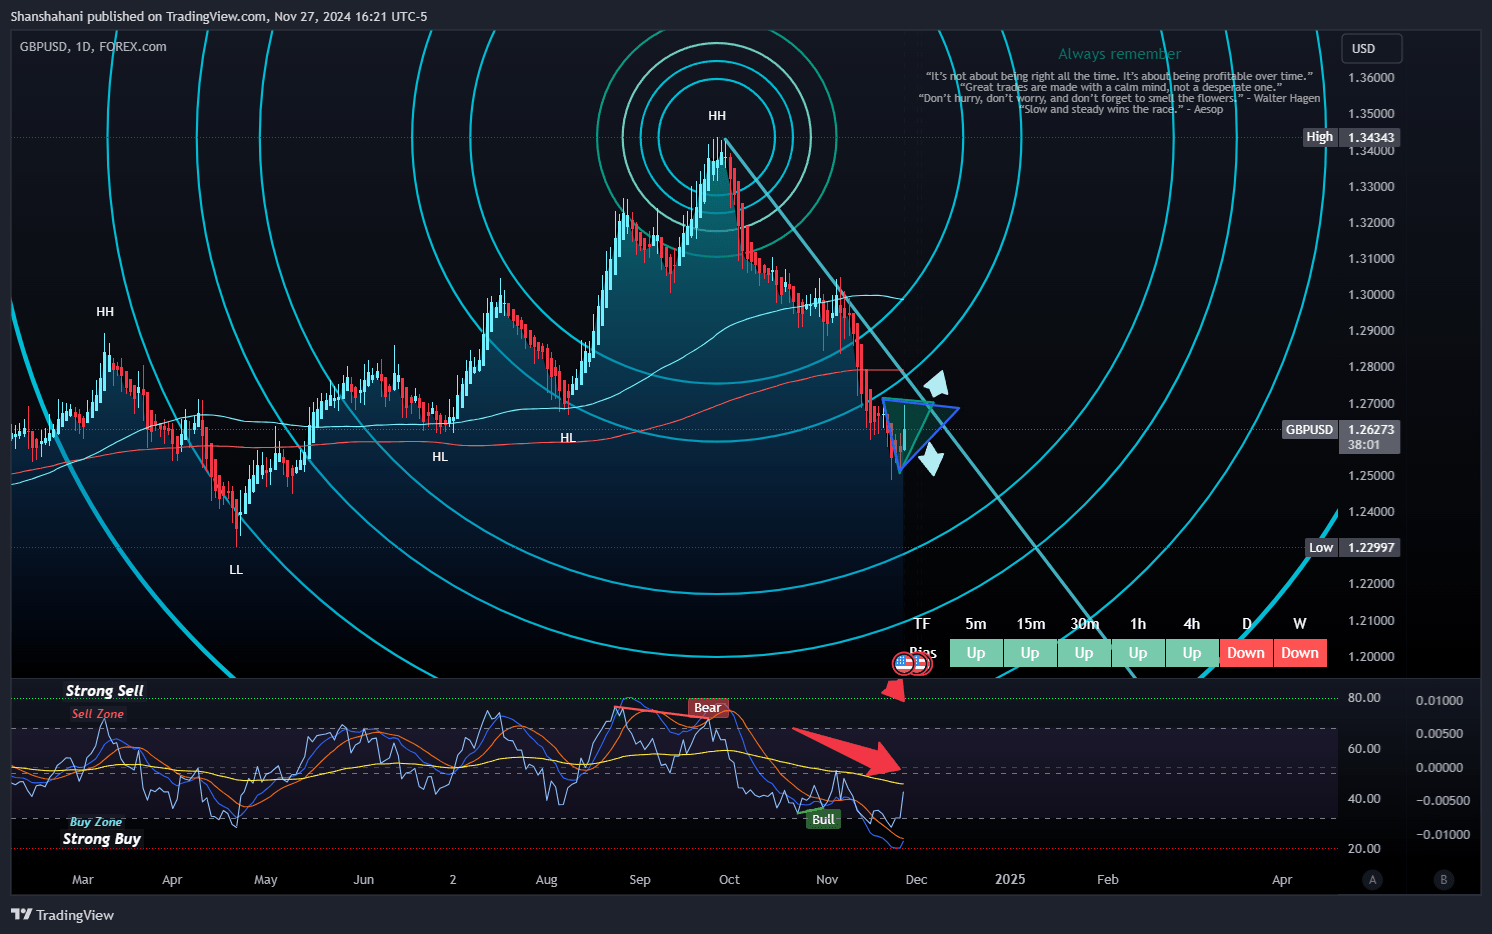Click the Aug label on the time axis

pyautogui.click(x=546, y=880)
